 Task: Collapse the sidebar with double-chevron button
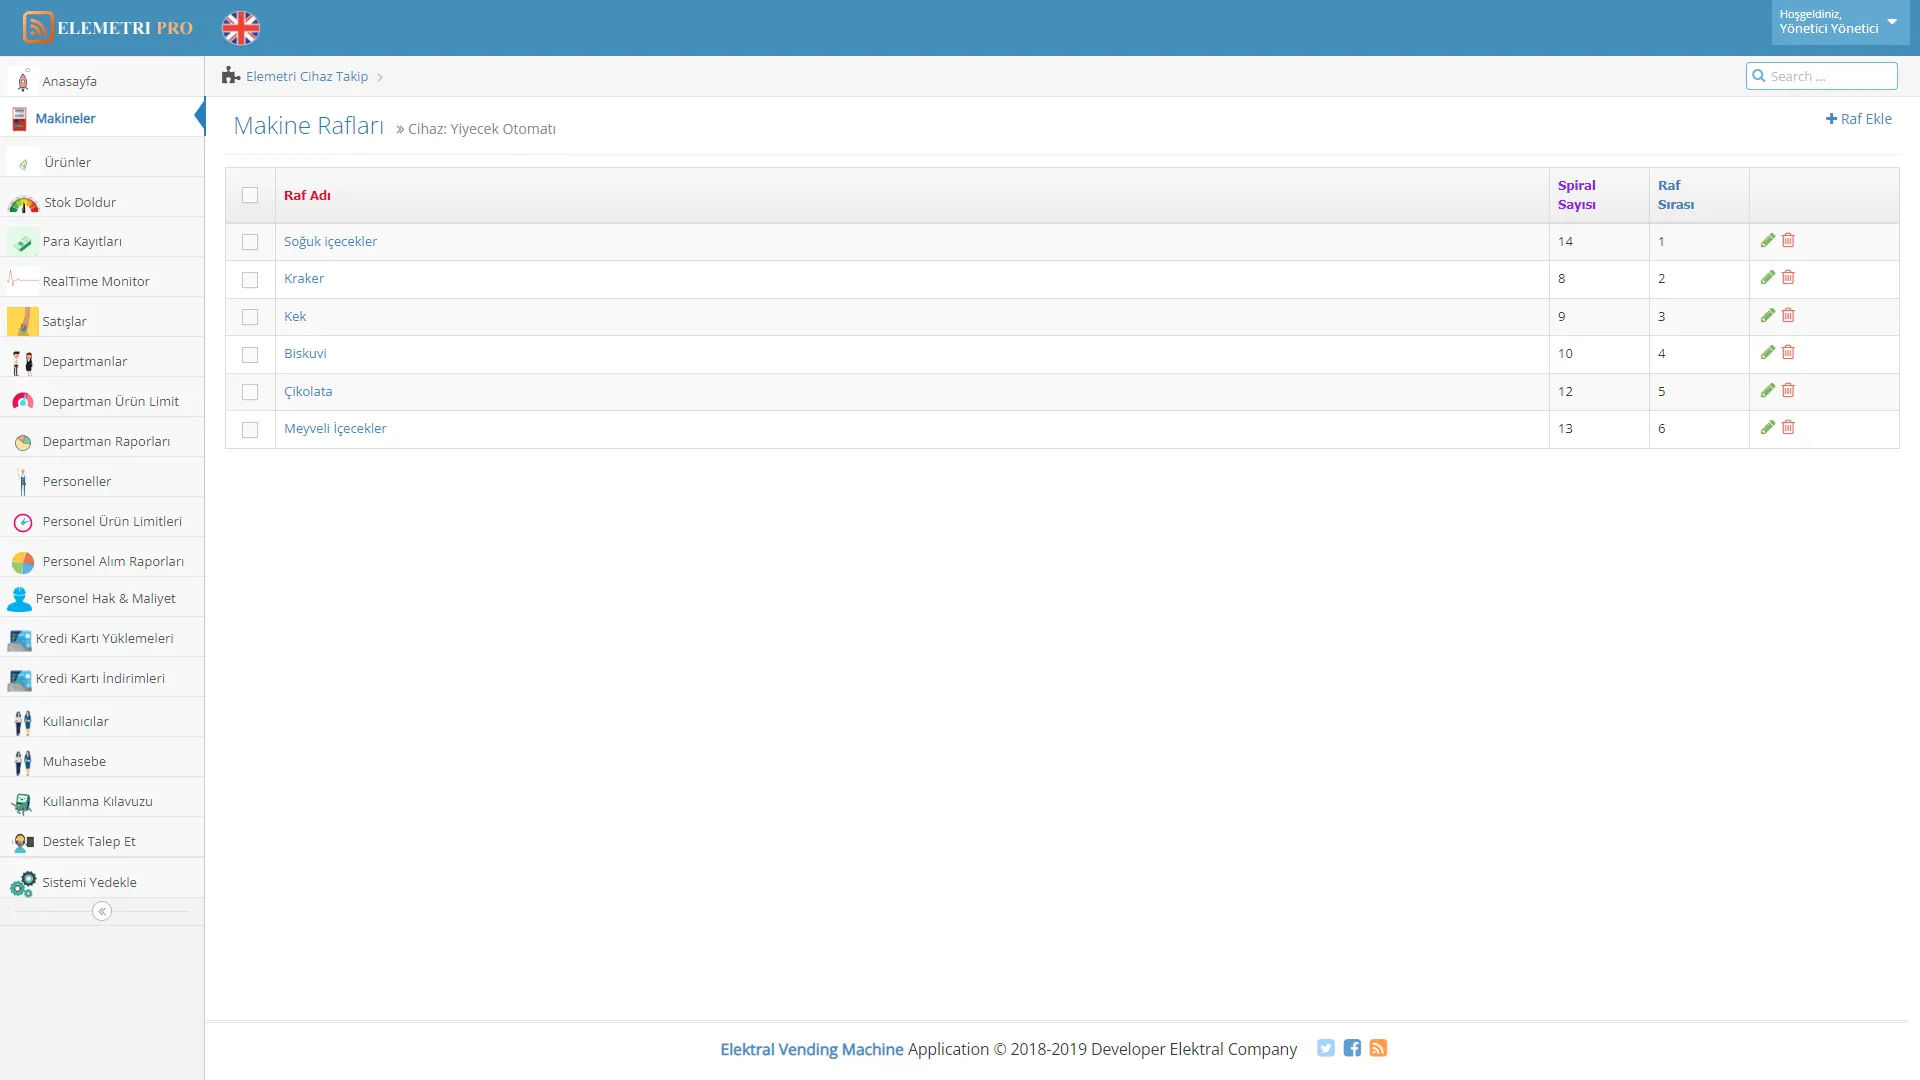(x=102, y=911)
